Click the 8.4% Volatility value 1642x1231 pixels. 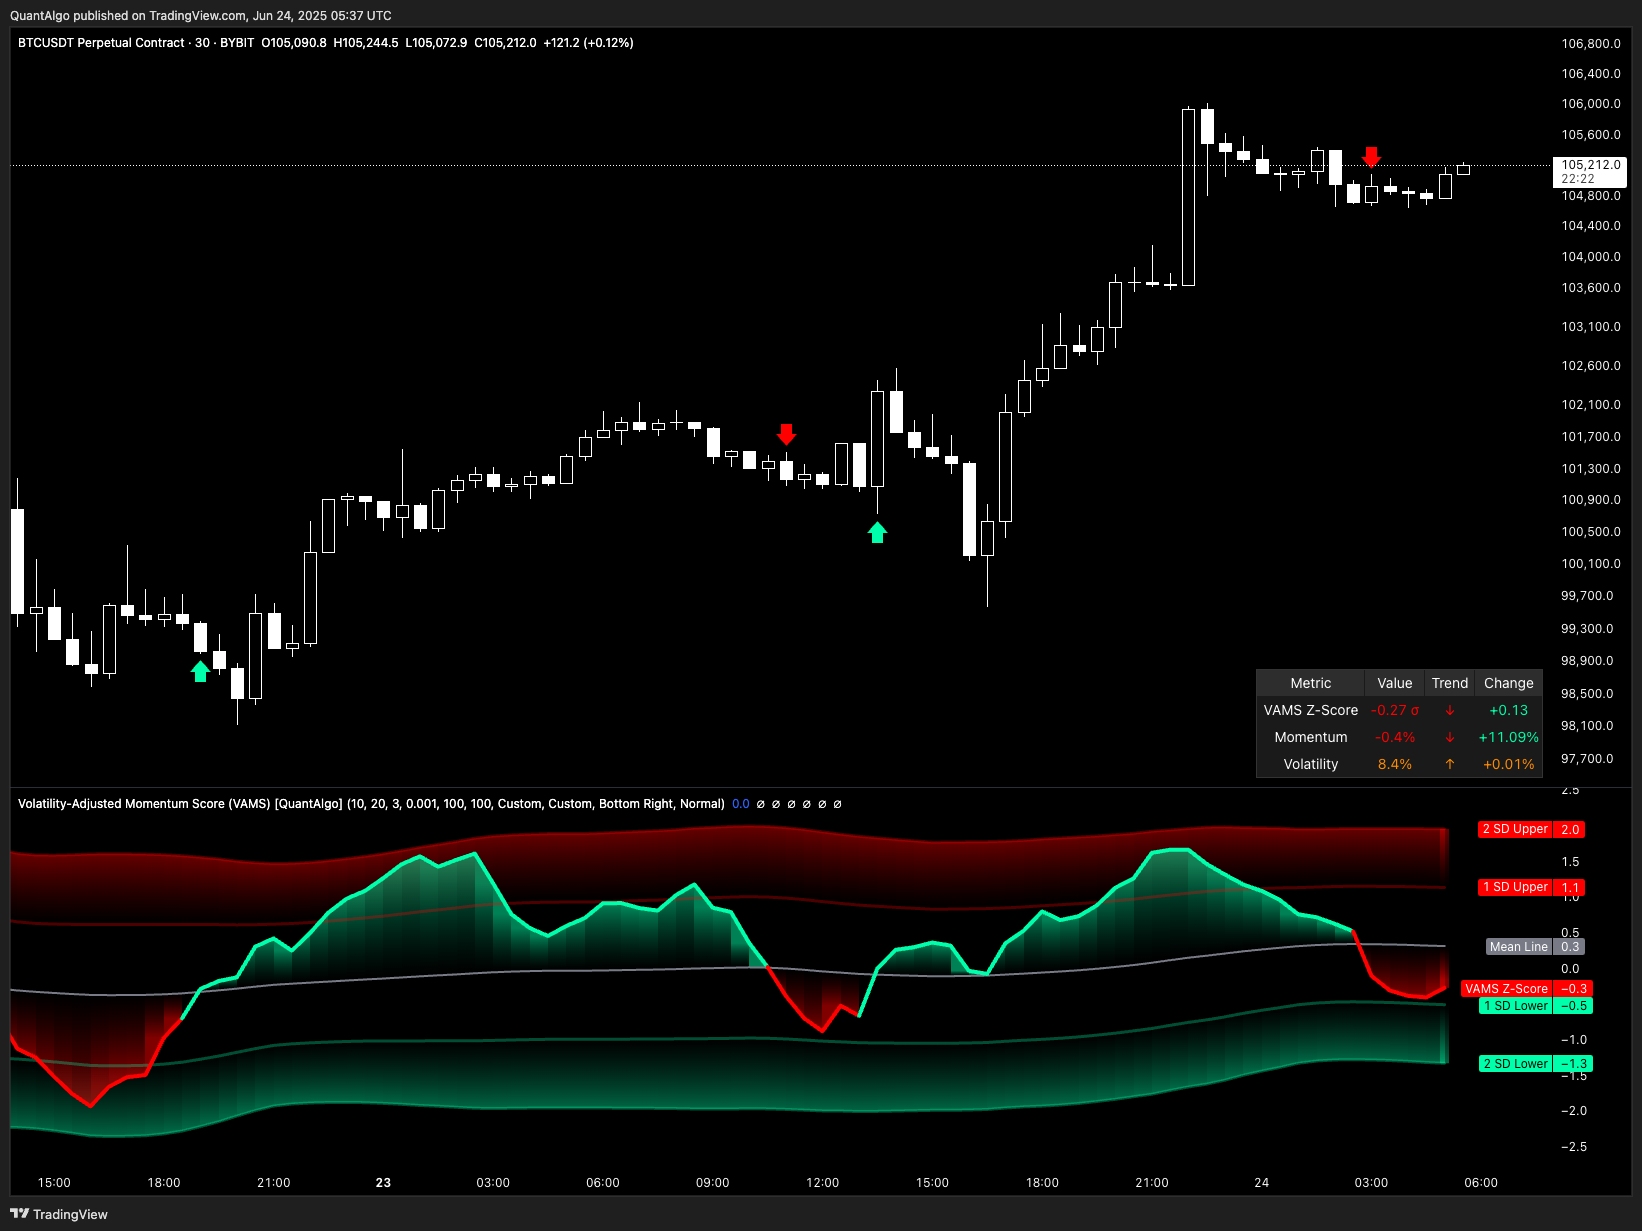pos(1394,765)
